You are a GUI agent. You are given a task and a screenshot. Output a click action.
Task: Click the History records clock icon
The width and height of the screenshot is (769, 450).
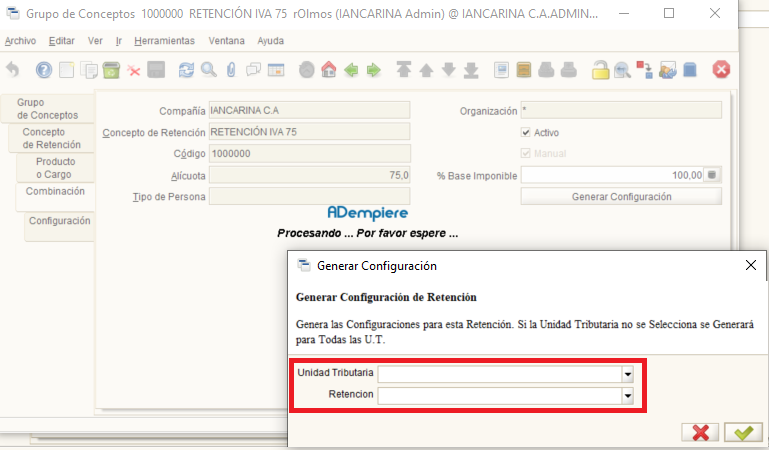coord(307,70)
